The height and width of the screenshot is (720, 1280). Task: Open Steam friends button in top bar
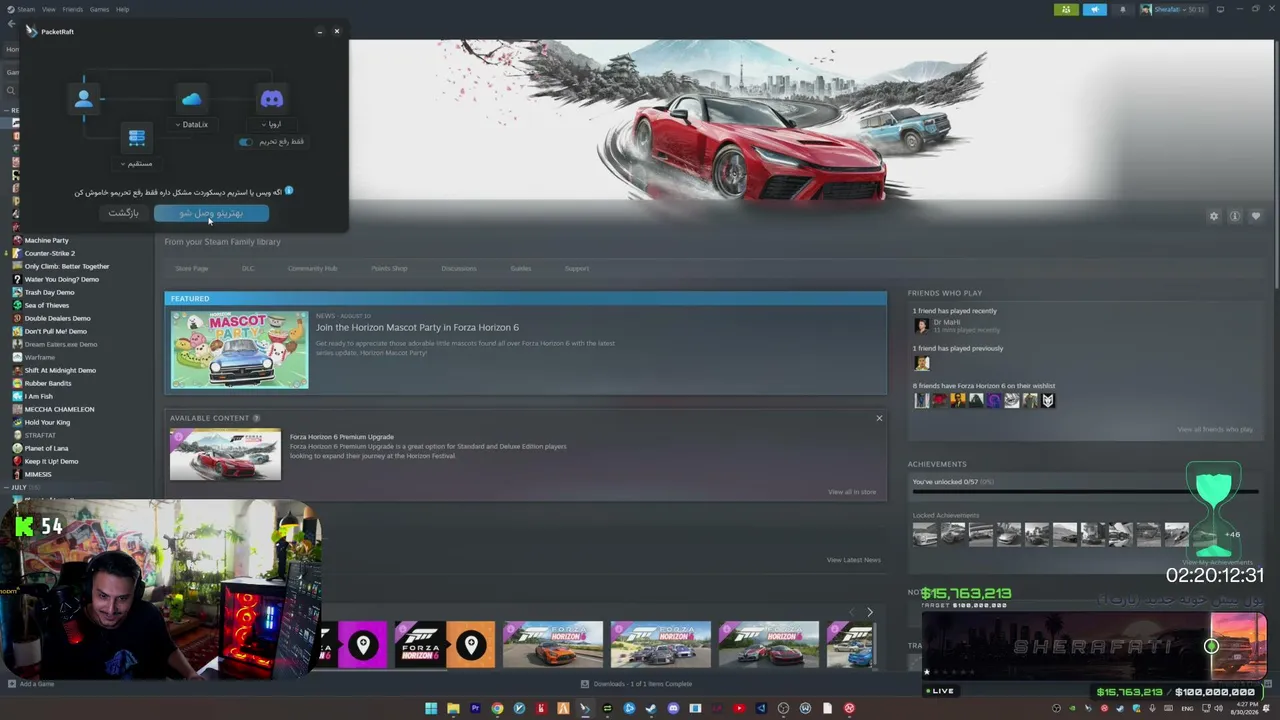click(x=1066, y=9)
